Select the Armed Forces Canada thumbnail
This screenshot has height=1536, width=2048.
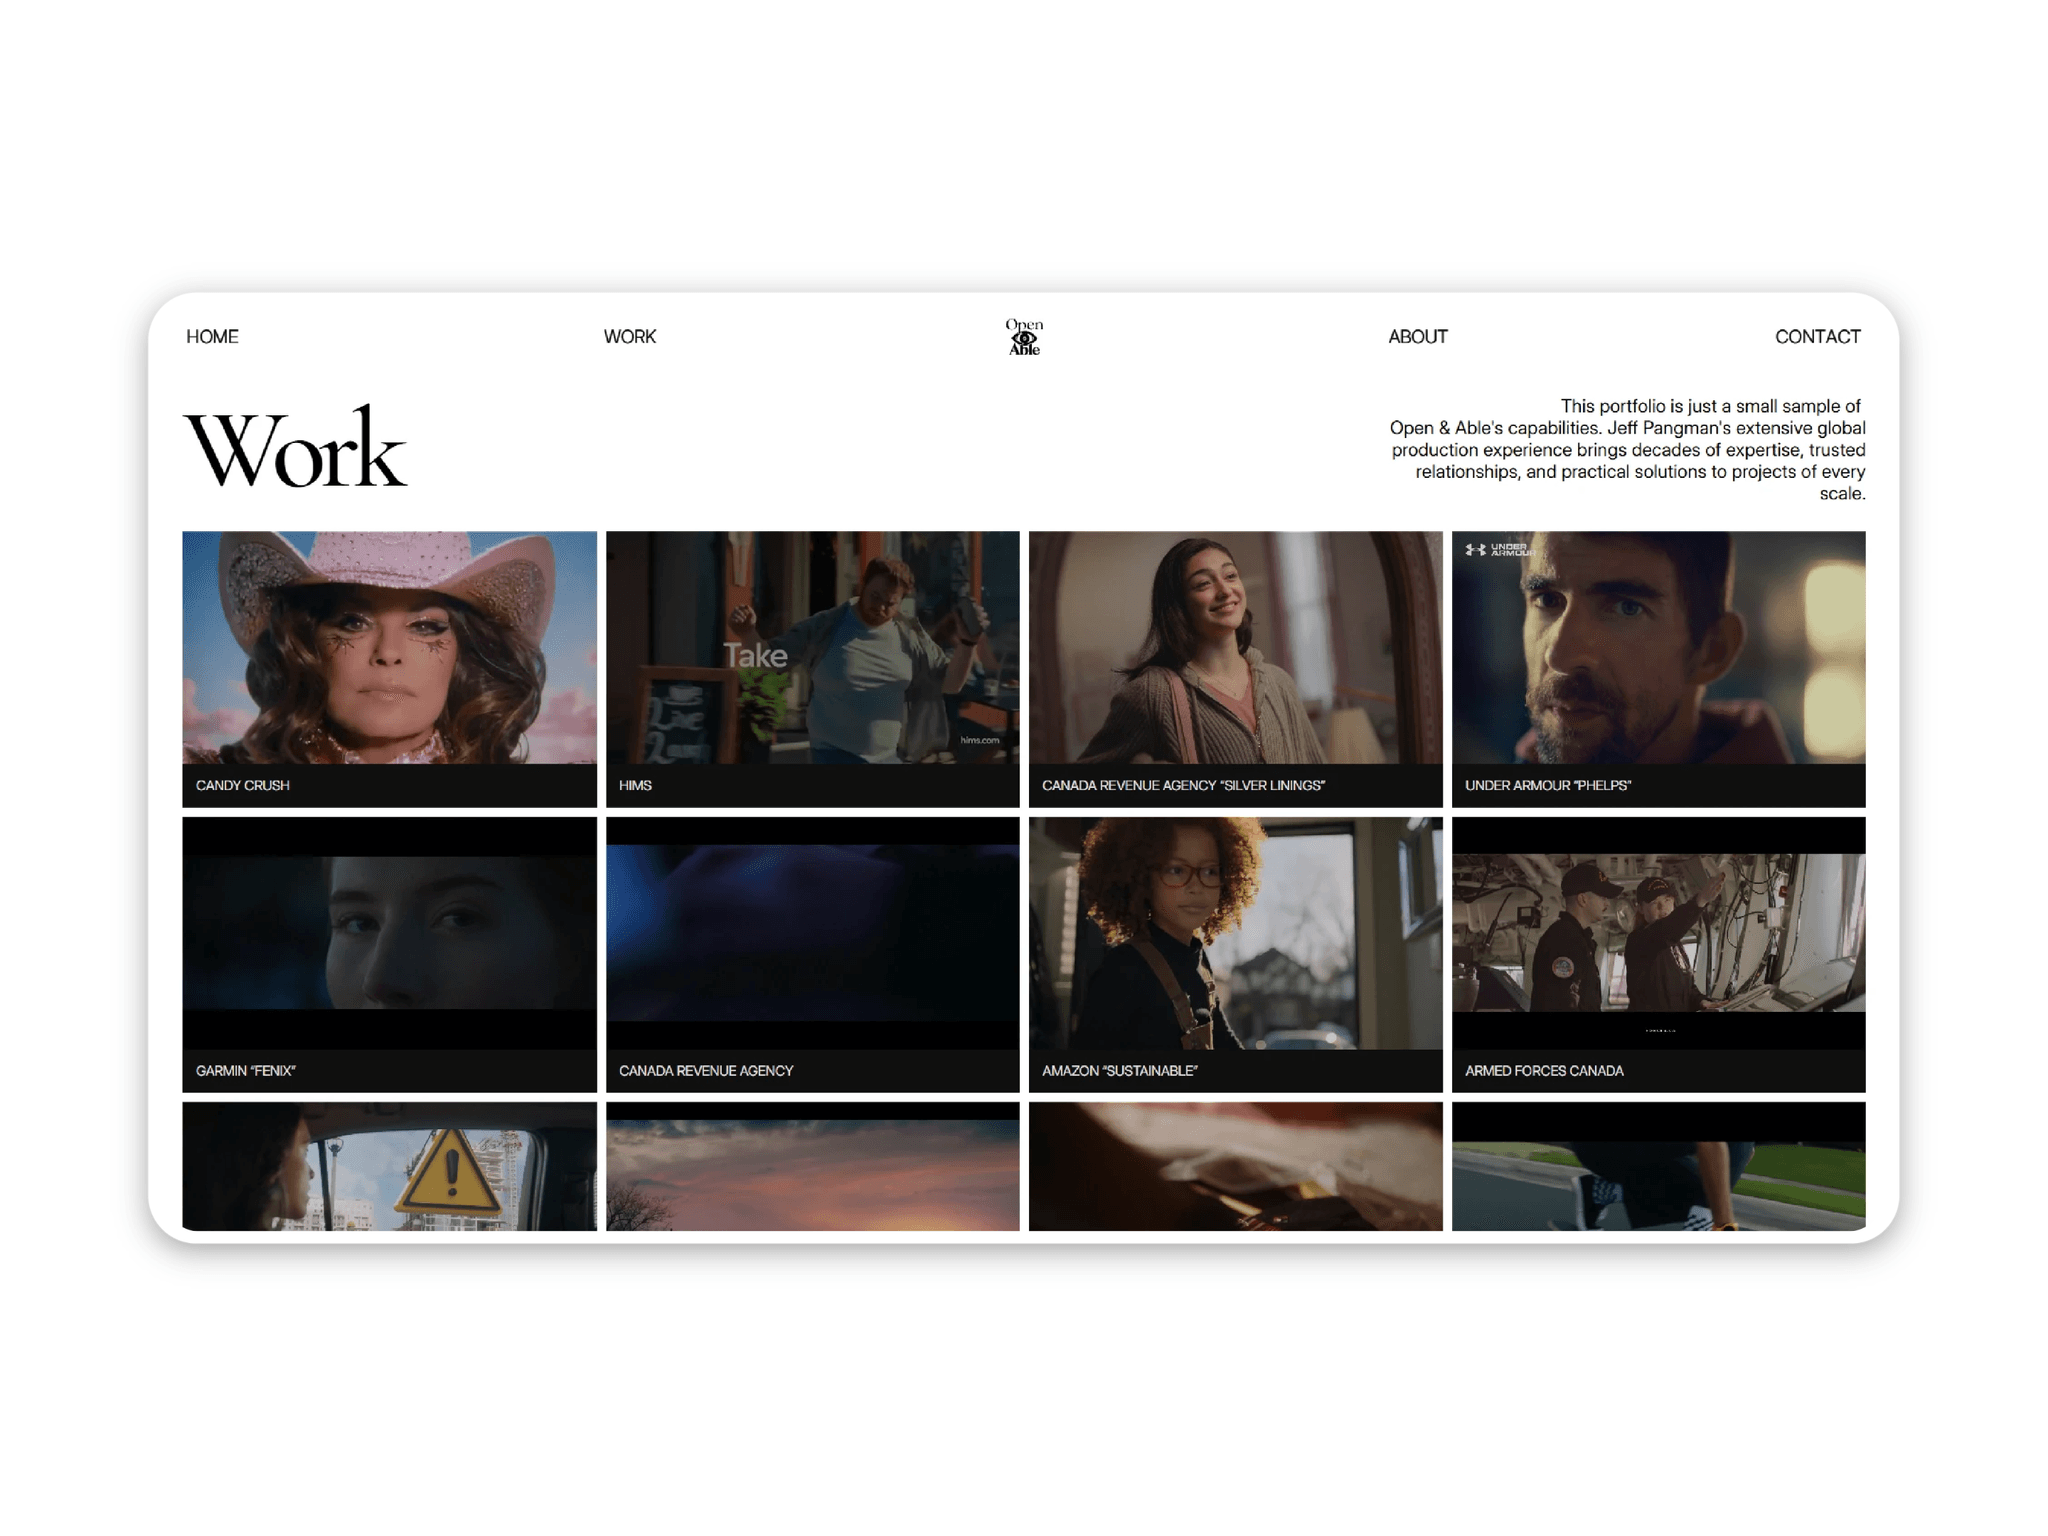pyautogui.click(x=1658, y=933)
